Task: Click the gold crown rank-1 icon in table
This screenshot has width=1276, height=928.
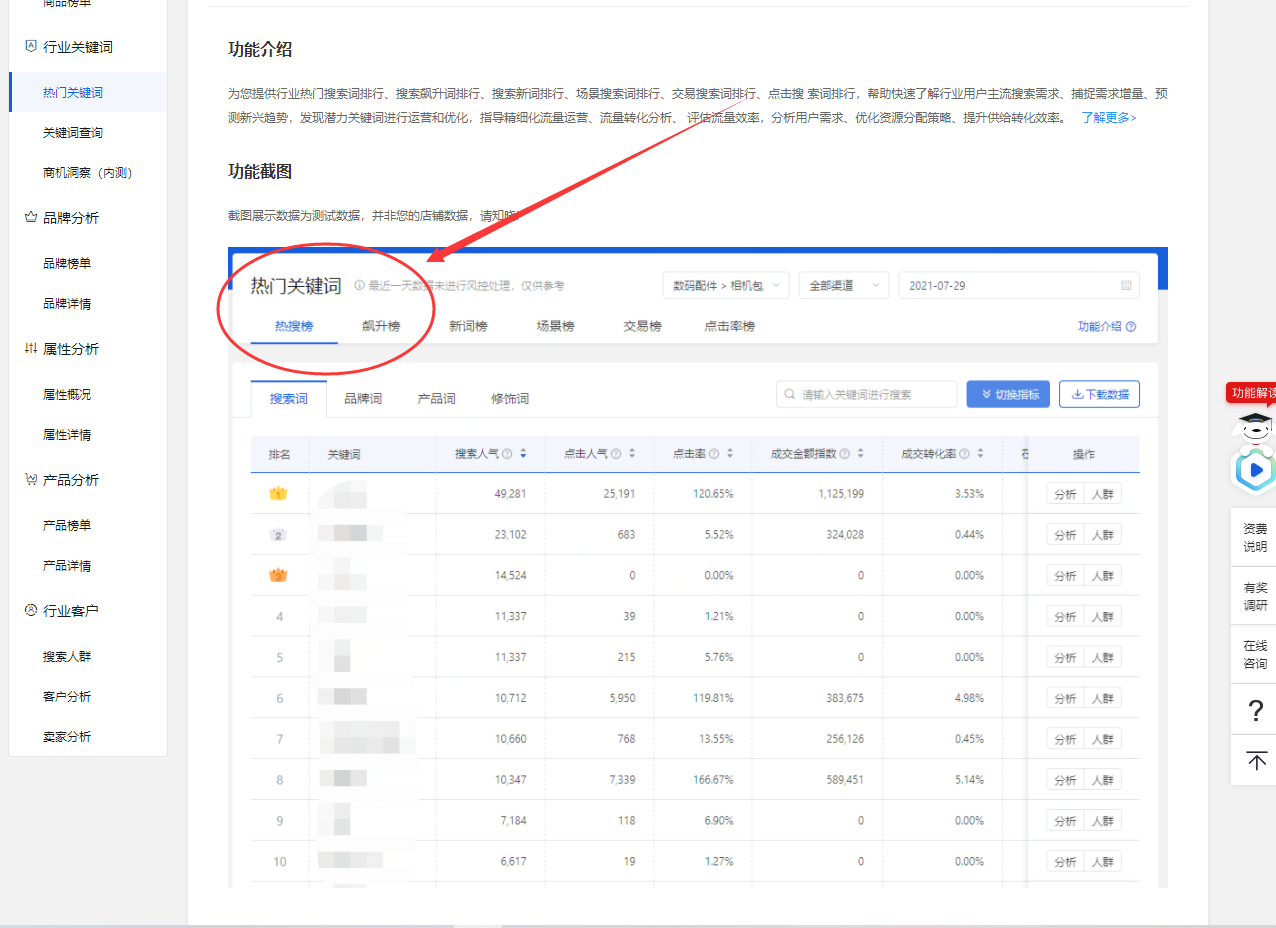Action: click(x=278, y=494)
